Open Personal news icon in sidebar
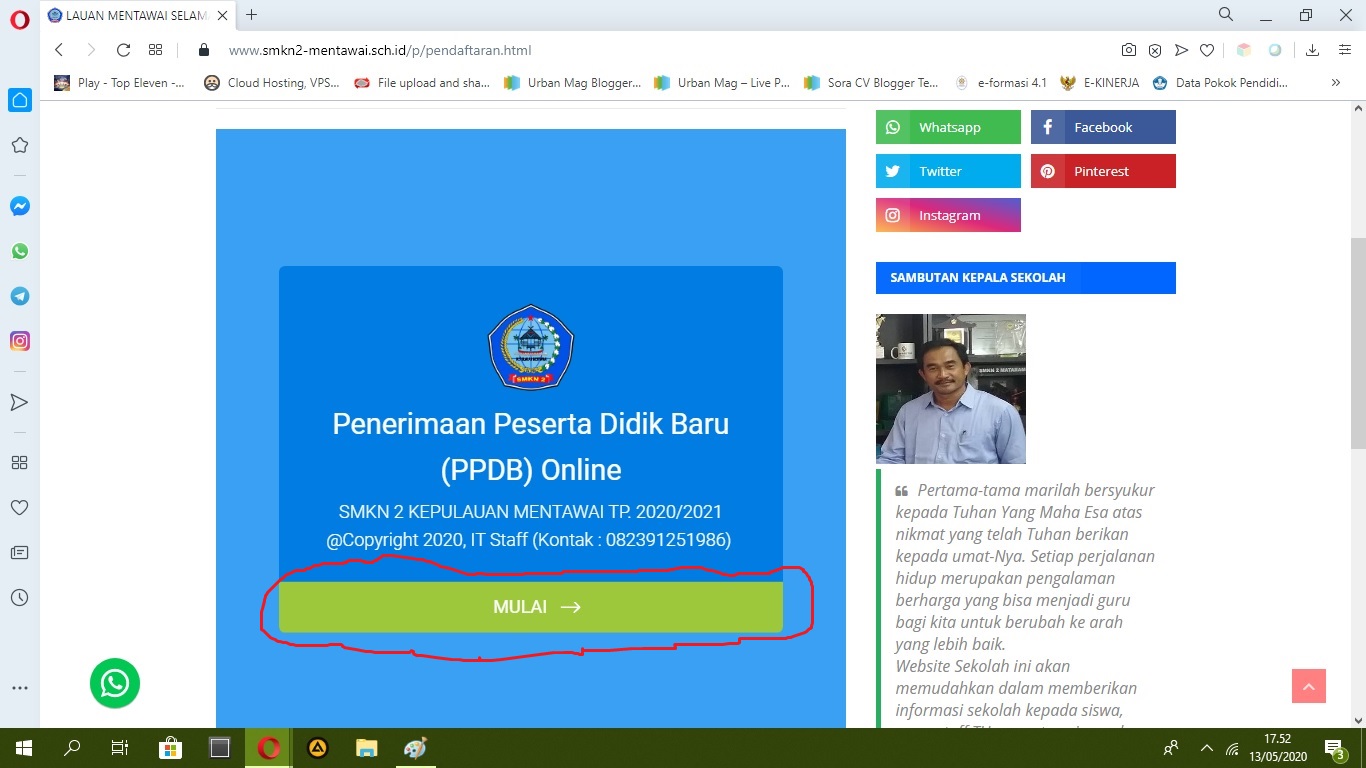Image resolution: width=1366 pixels, height=768 pixels. coord(19,552)
